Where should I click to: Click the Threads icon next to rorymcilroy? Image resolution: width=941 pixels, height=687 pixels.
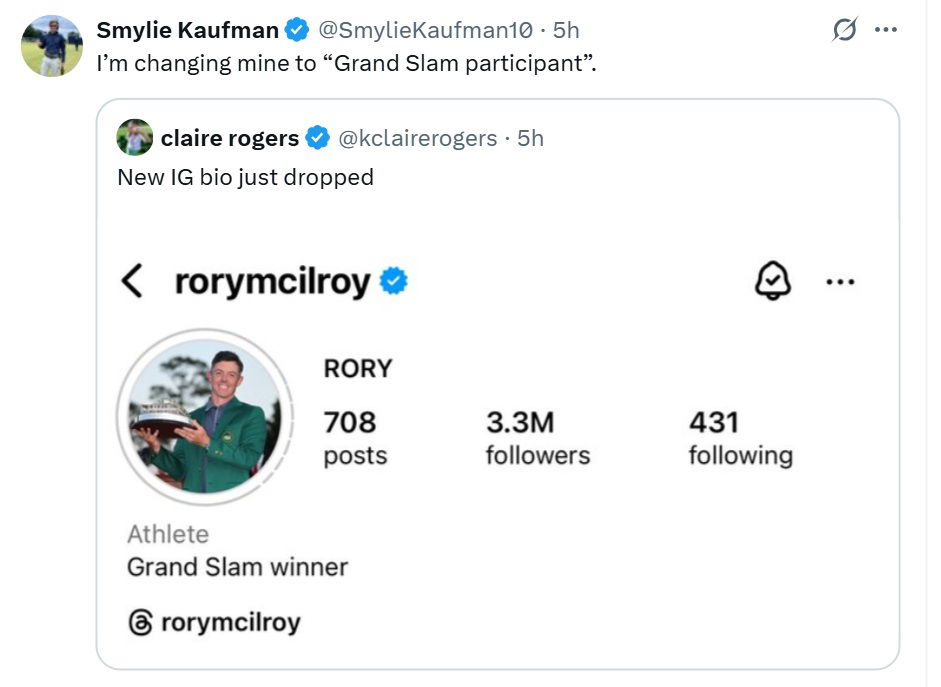[x=140, y=622]
